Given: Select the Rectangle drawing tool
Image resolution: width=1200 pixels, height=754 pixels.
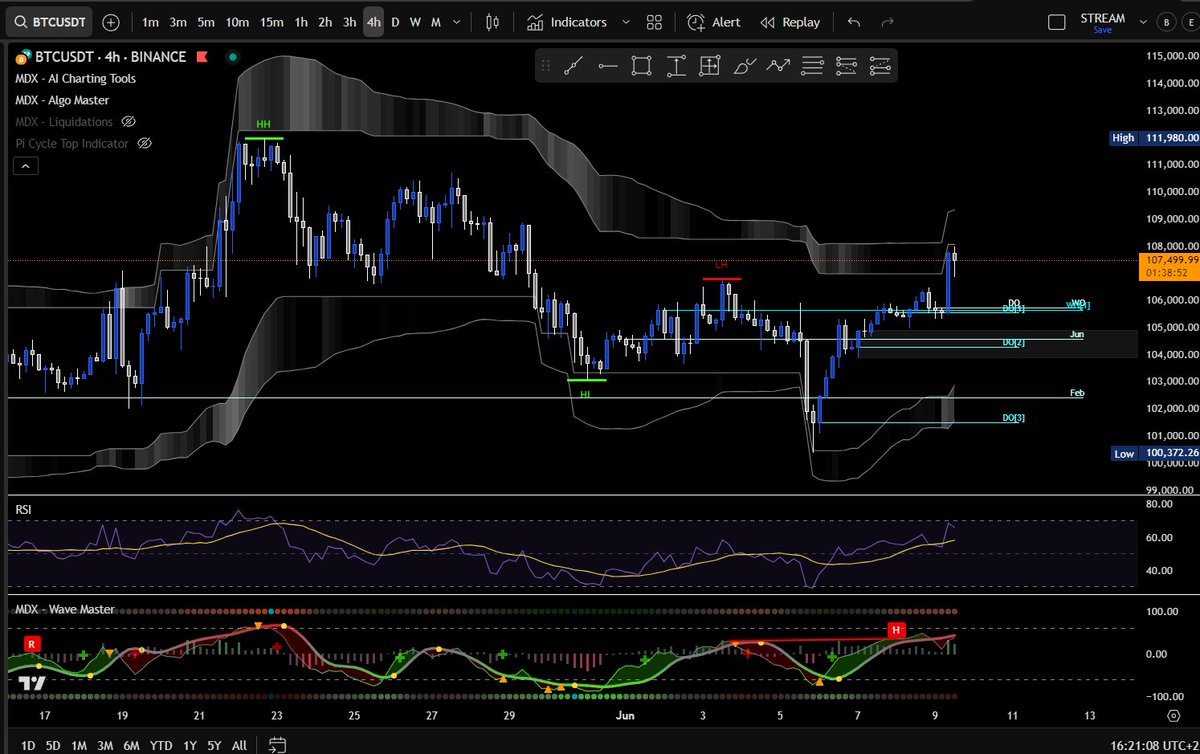Looking at the screenshot, I should point(641,65).
